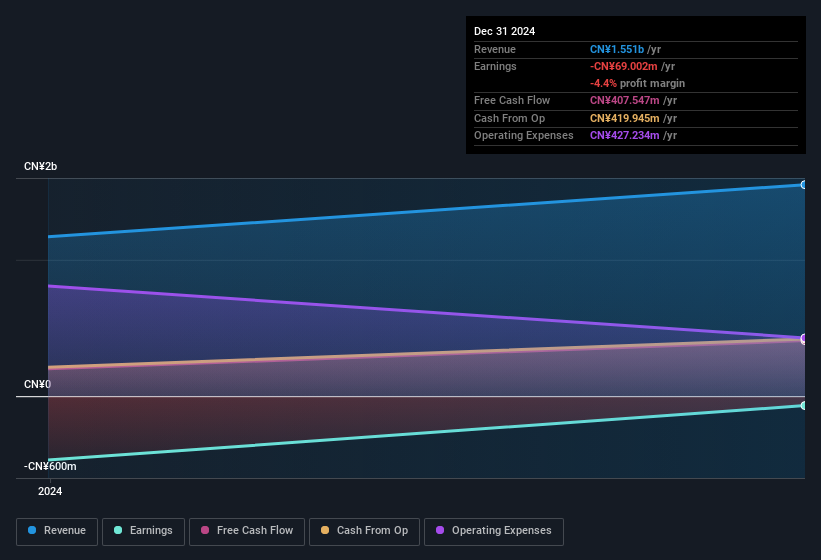Click the CN¥427.234m operating expenses value
Screen dimensions: 821x560
[625, 135]
